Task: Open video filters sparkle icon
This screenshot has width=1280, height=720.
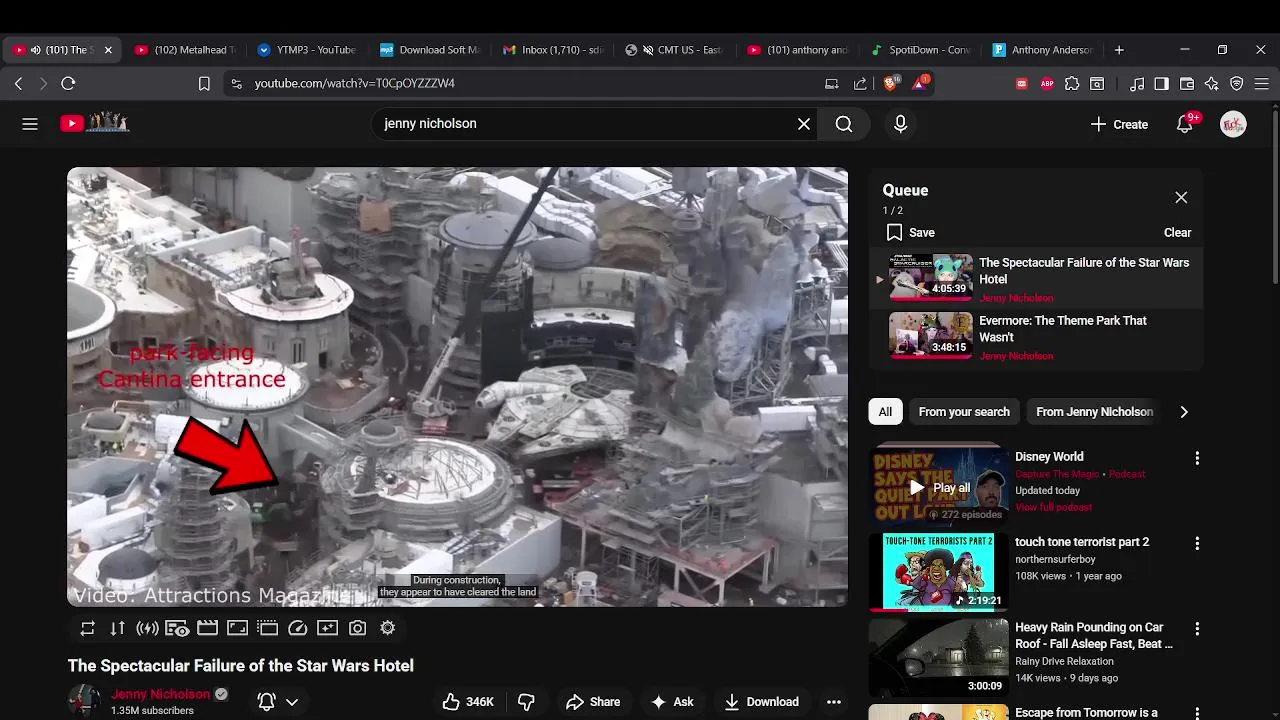Action: pos(327,628)
